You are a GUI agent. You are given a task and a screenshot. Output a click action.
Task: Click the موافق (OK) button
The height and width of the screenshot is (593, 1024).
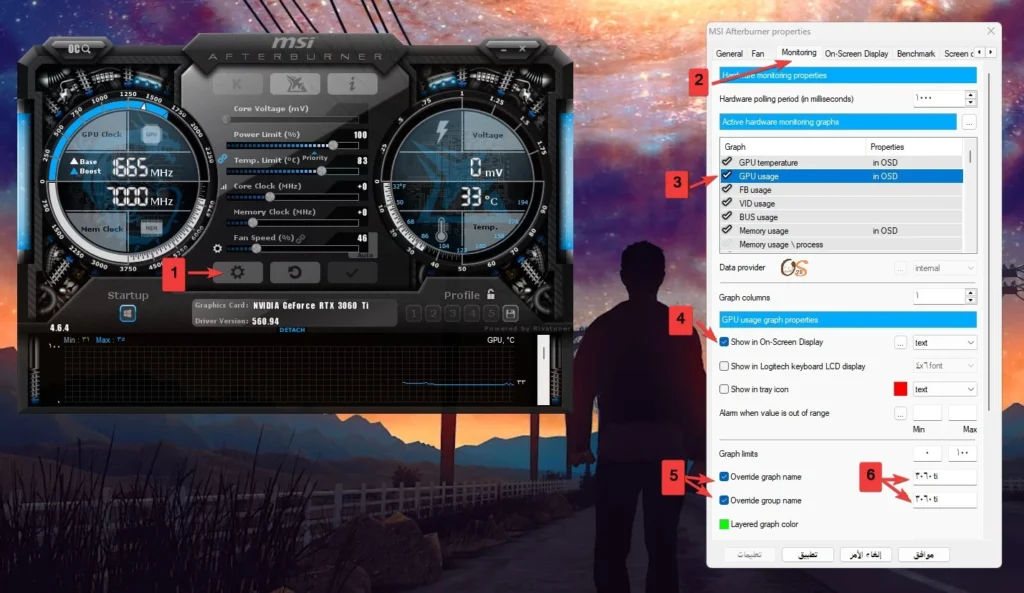[x=923, y=555]
